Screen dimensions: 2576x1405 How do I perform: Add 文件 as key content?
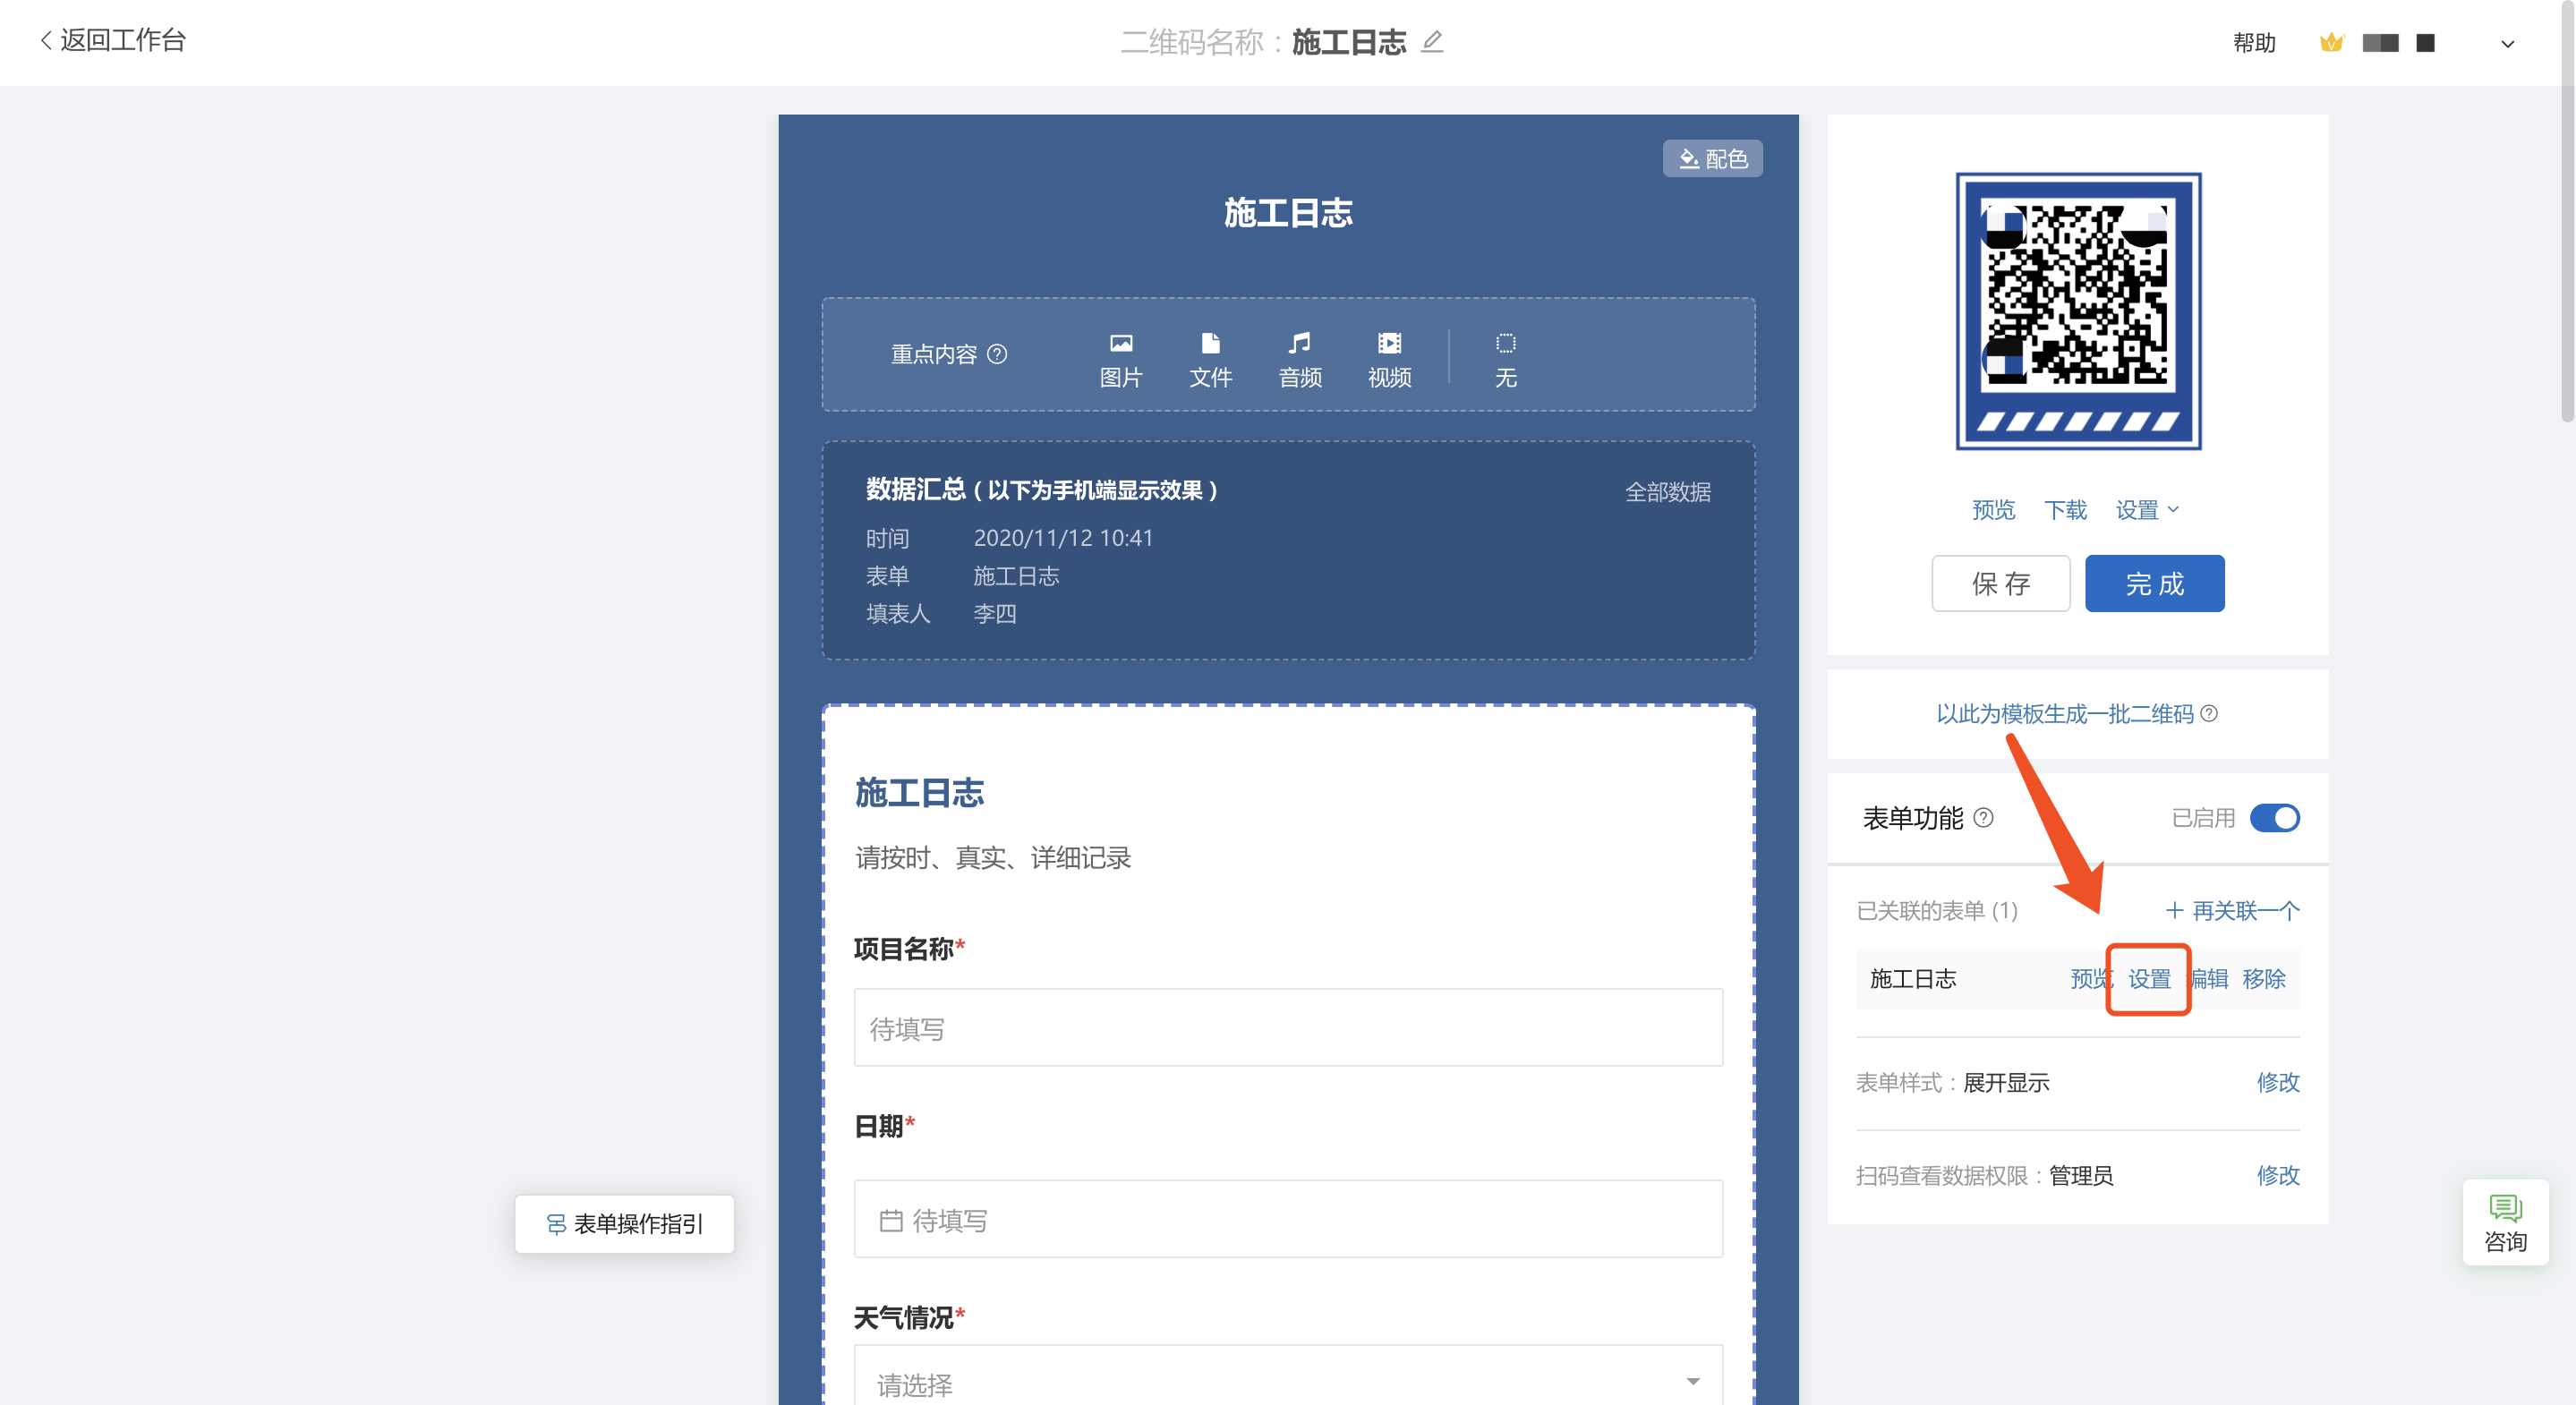click(x=1210, y=360)
